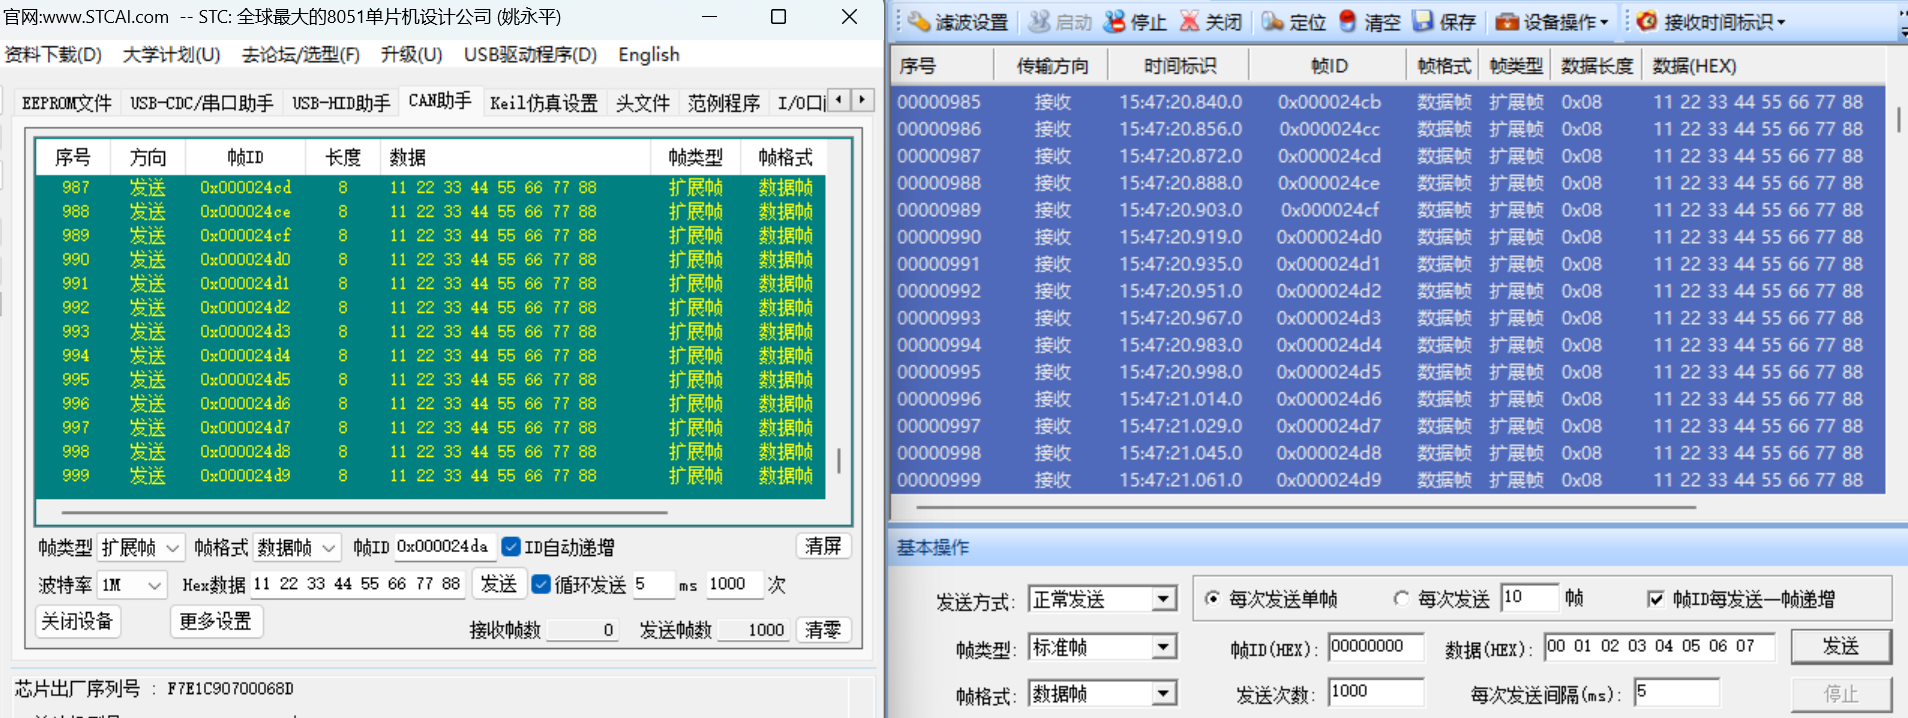This screenshot has height=718, width=1908.
Task: Click the 数据(HEX) field in right panel
Action: coord(1659,647)
